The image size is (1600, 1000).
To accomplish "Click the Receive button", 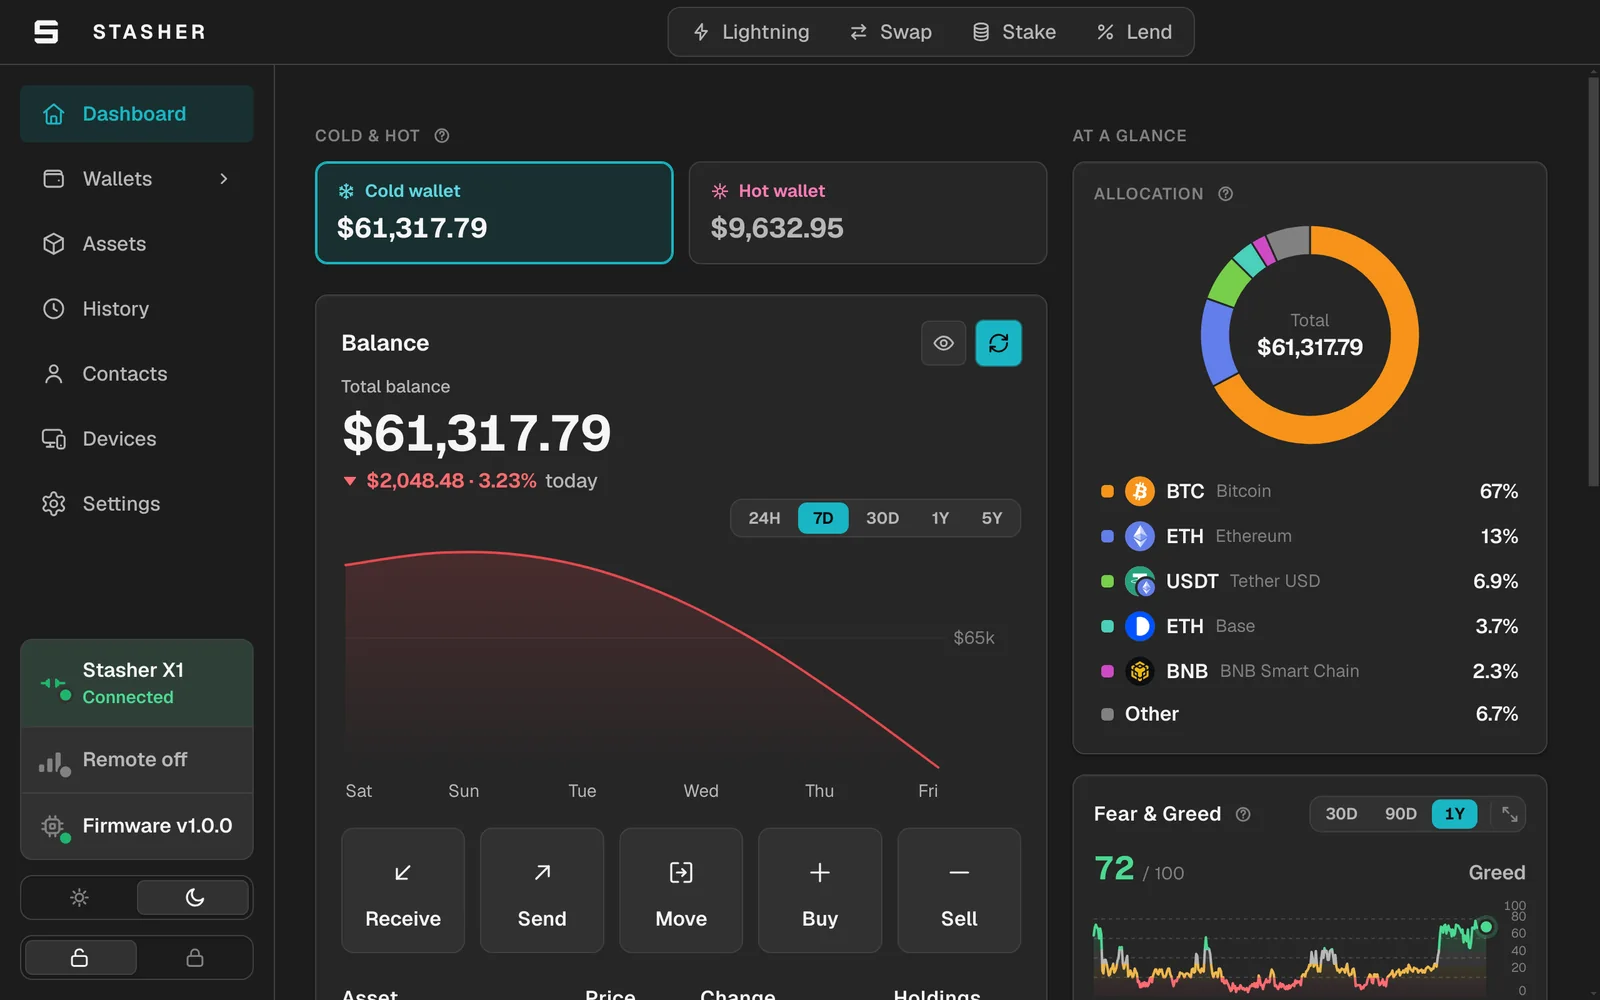I will pyautogui.click(x=403, y=890).
